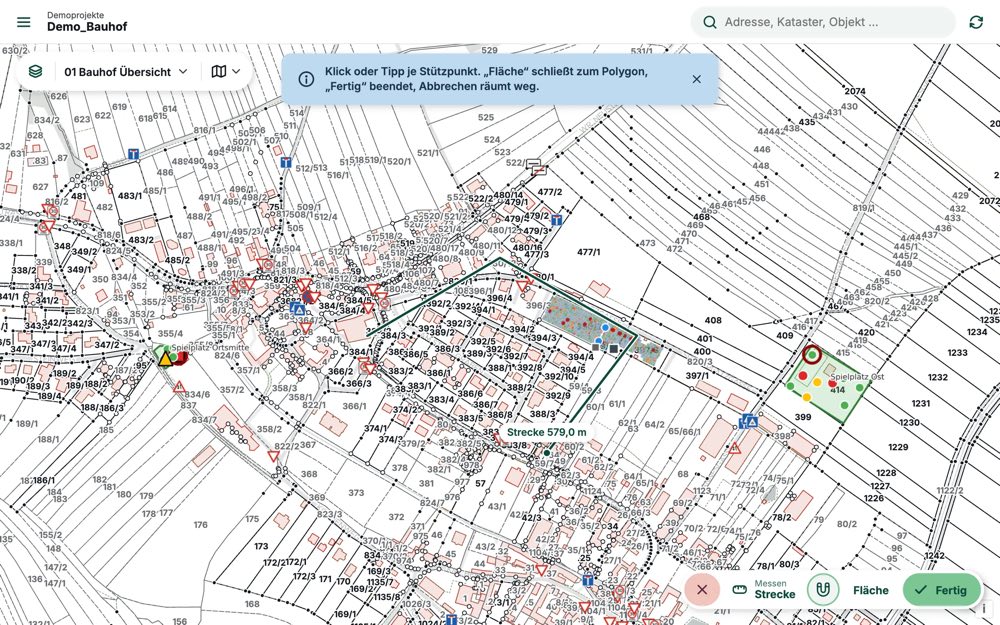Open the hamburger main menu
1000x625 pixels.
pos(24,22)
